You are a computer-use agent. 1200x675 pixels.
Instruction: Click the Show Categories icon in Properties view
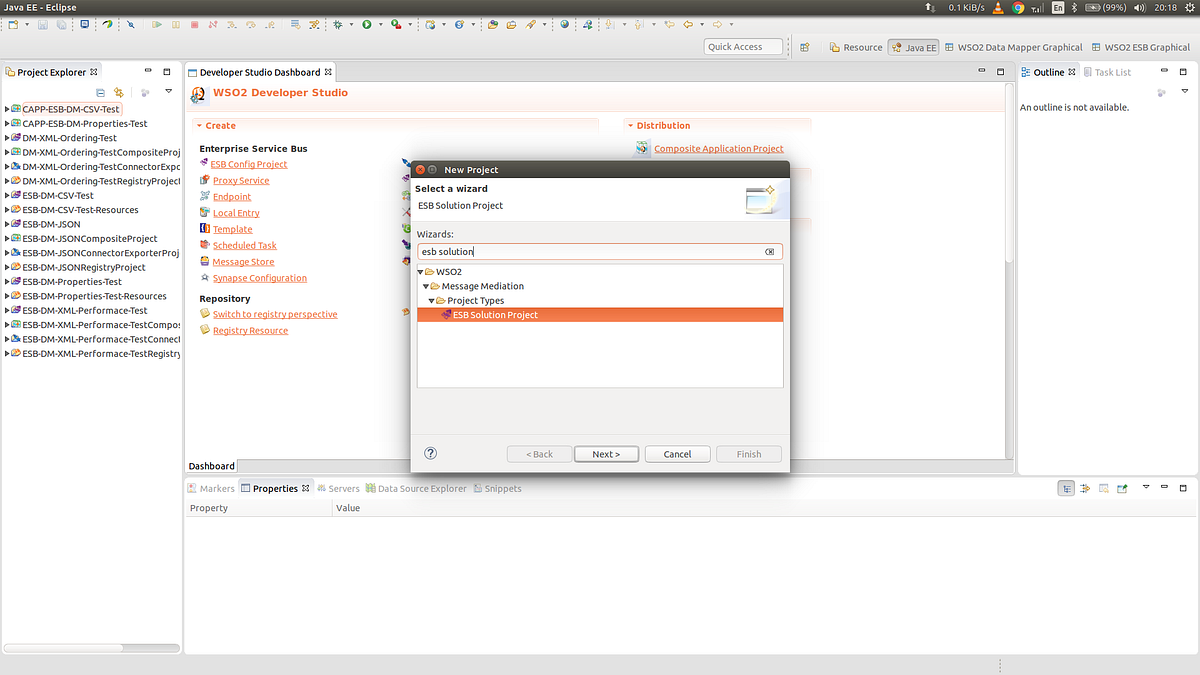1067,488
